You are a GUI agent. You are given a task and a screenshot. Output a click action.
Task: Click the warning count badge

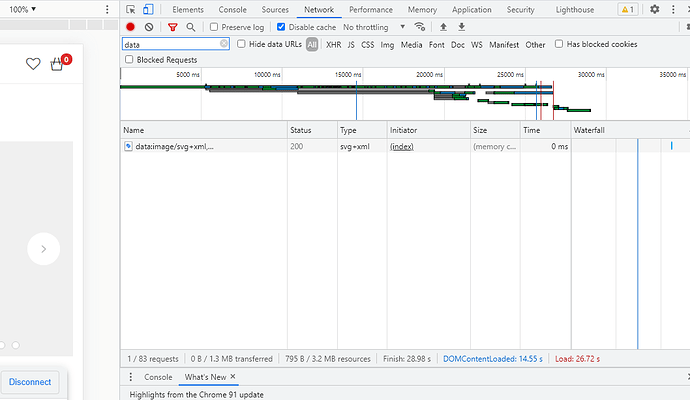point(628,9)
